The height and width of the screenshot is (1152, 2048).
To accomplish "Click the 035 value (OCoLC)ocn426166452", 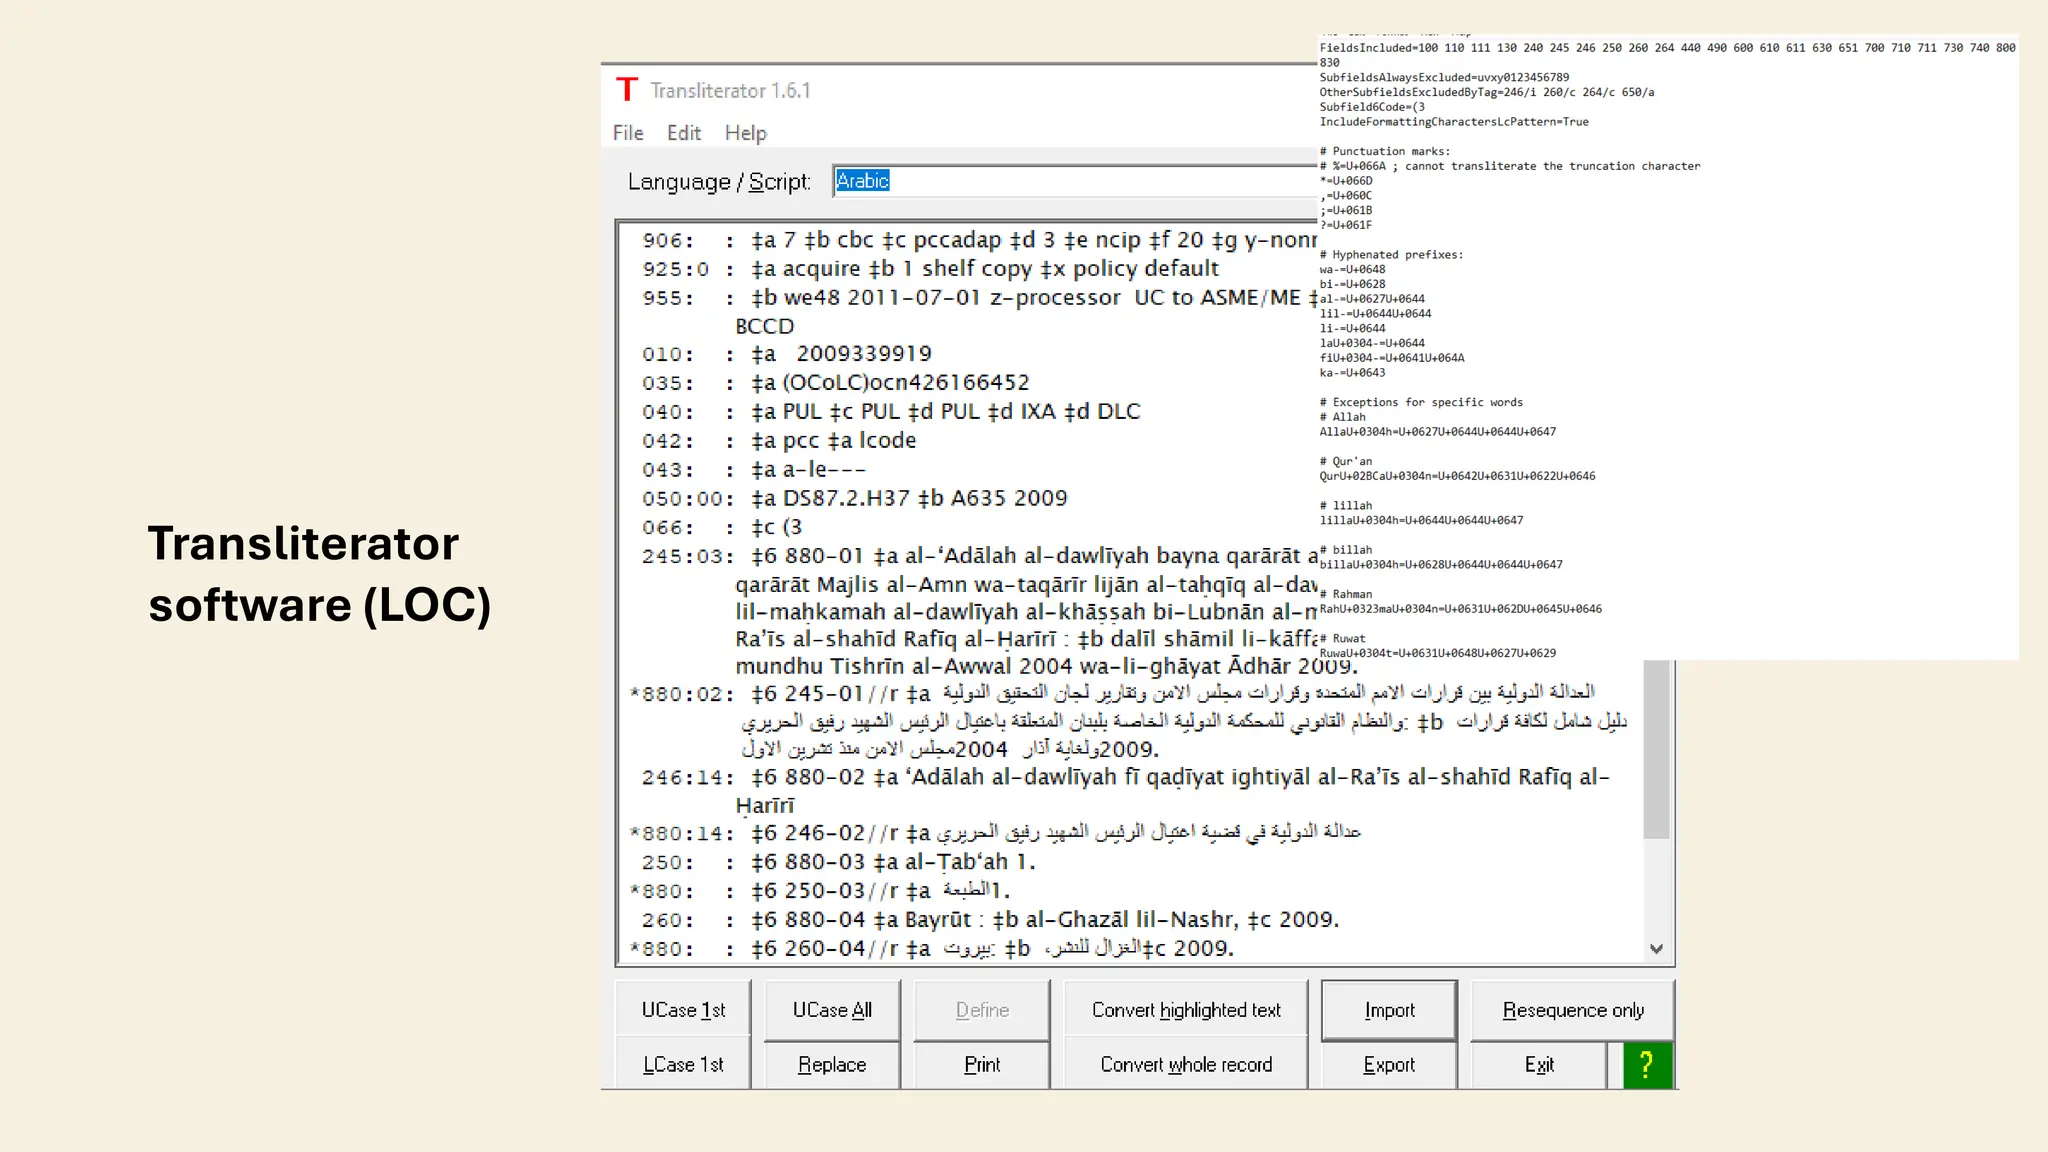I will tap(906, 383).
